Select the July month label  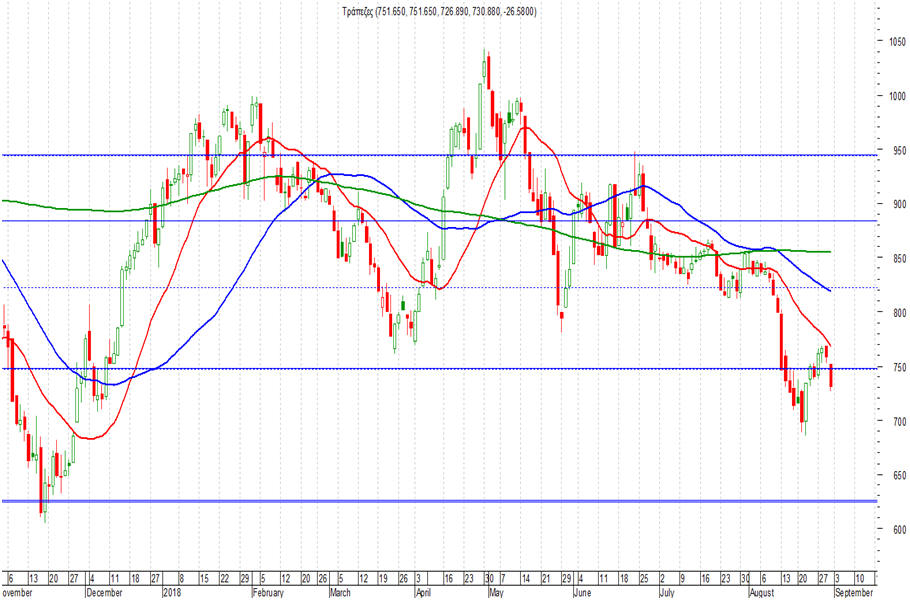click(667, 593)
